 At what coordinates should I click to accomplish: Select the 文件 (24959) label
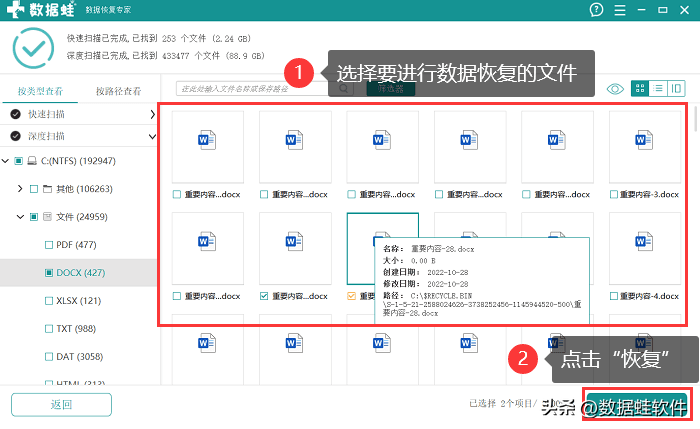click(82, 217)
